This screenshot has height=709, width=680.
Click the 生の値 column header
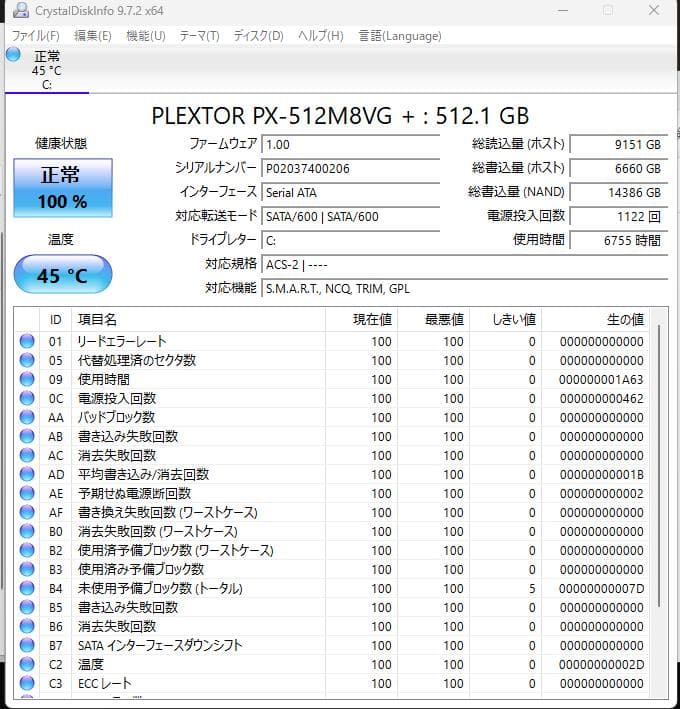595,320
